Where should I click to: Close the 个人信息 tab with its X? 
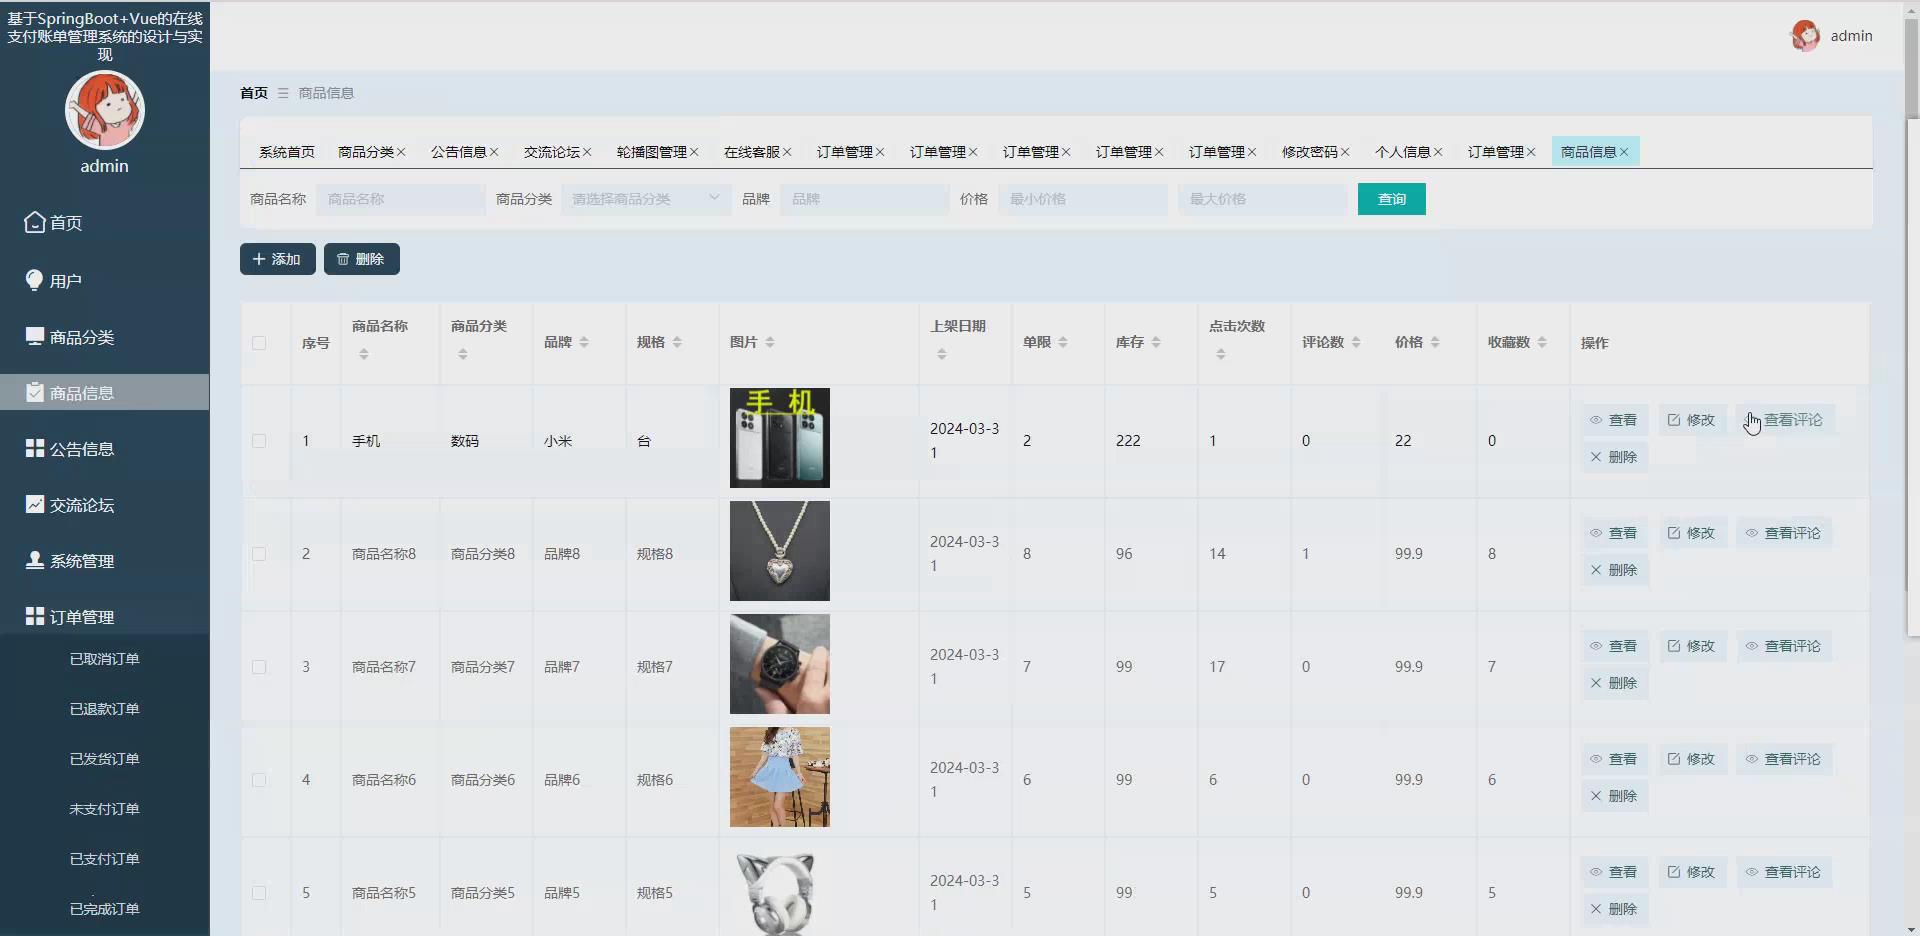(1438, 152)
